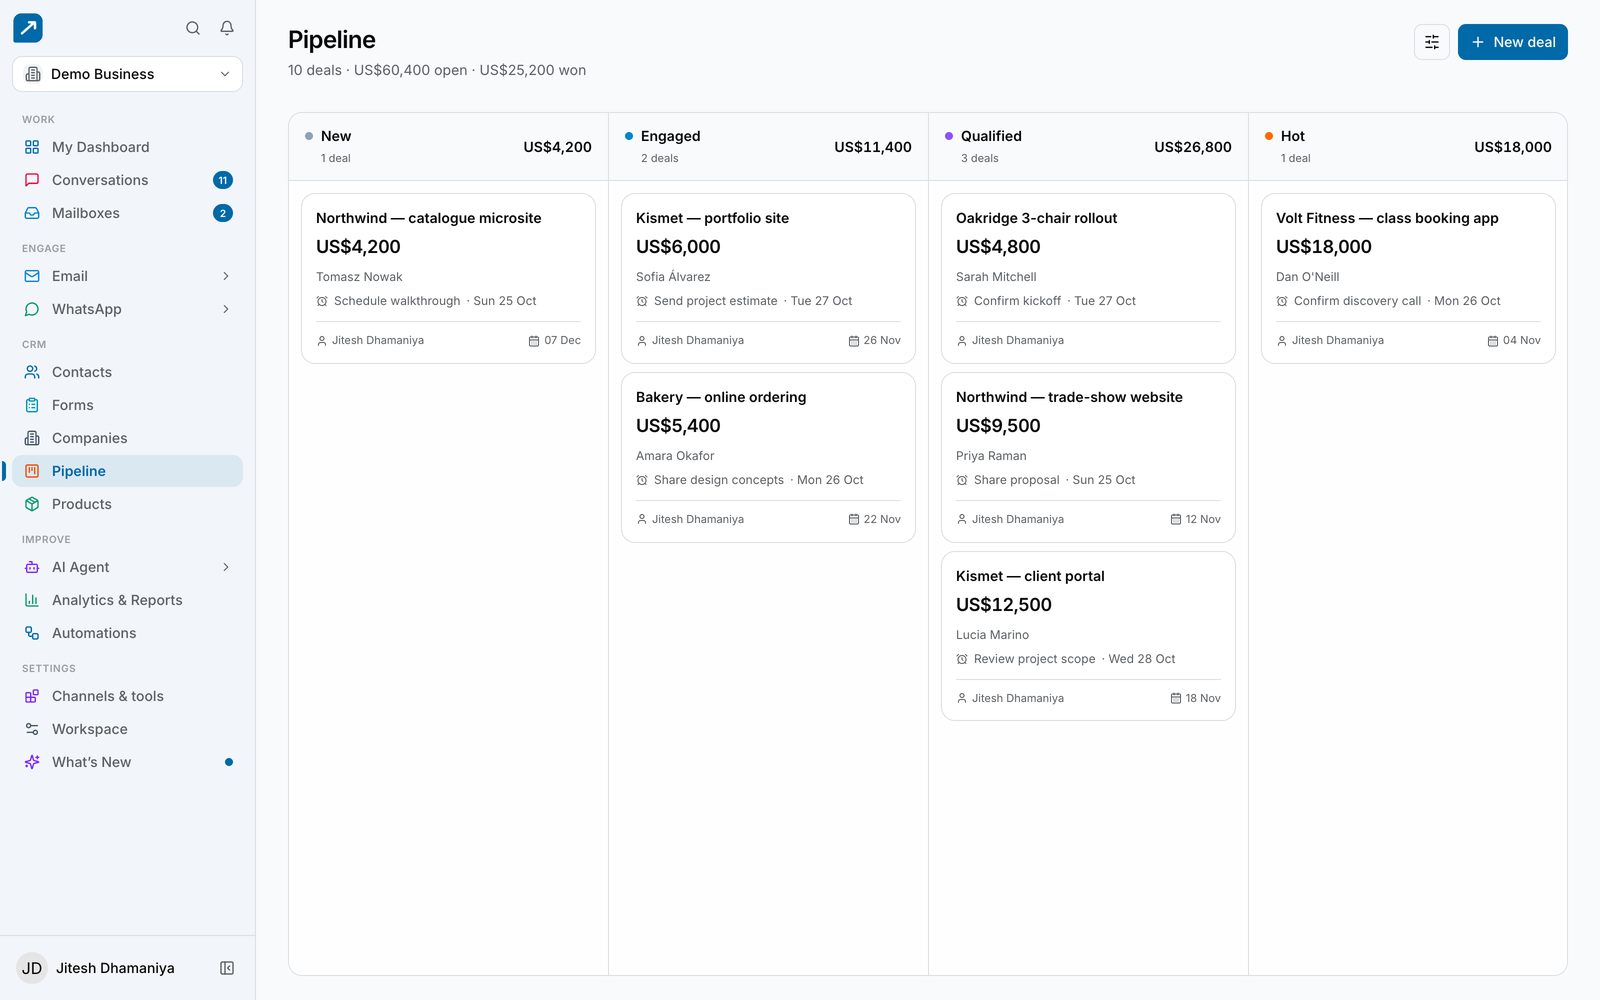Open Analytics & Reports menu item
Screen dimensions: 1600x1000
coord(127,600)
